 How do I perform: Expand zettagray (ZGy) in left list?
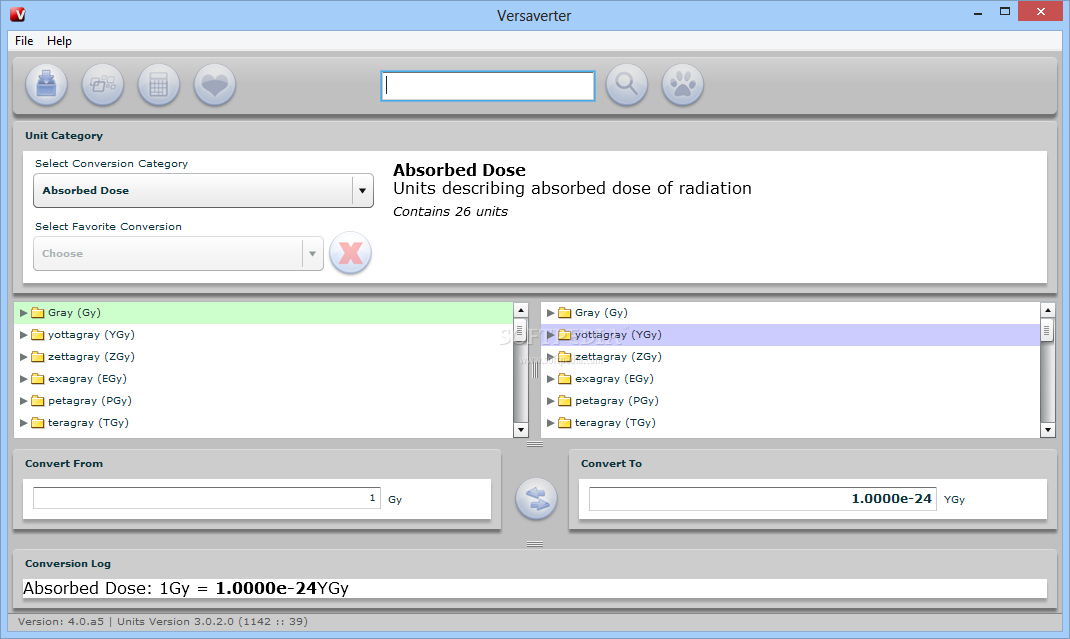click(23, 356)
